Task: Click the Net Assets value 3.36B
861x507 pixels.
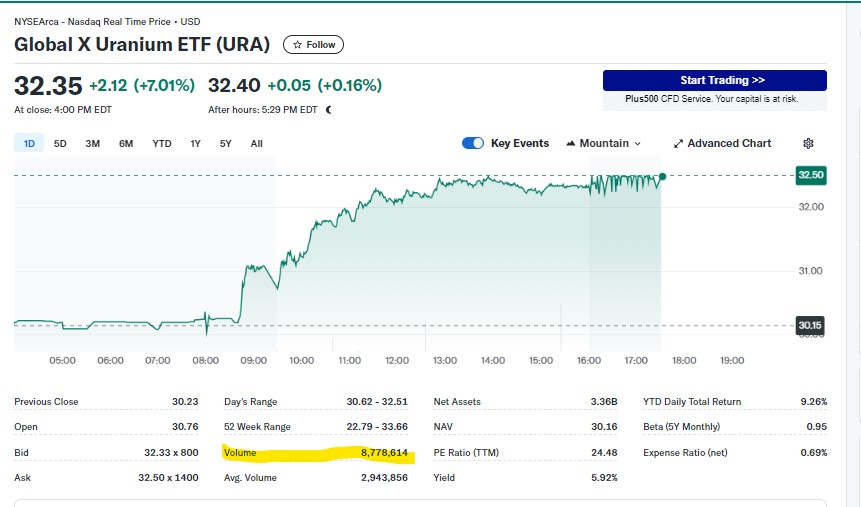Action: point(604,402)
